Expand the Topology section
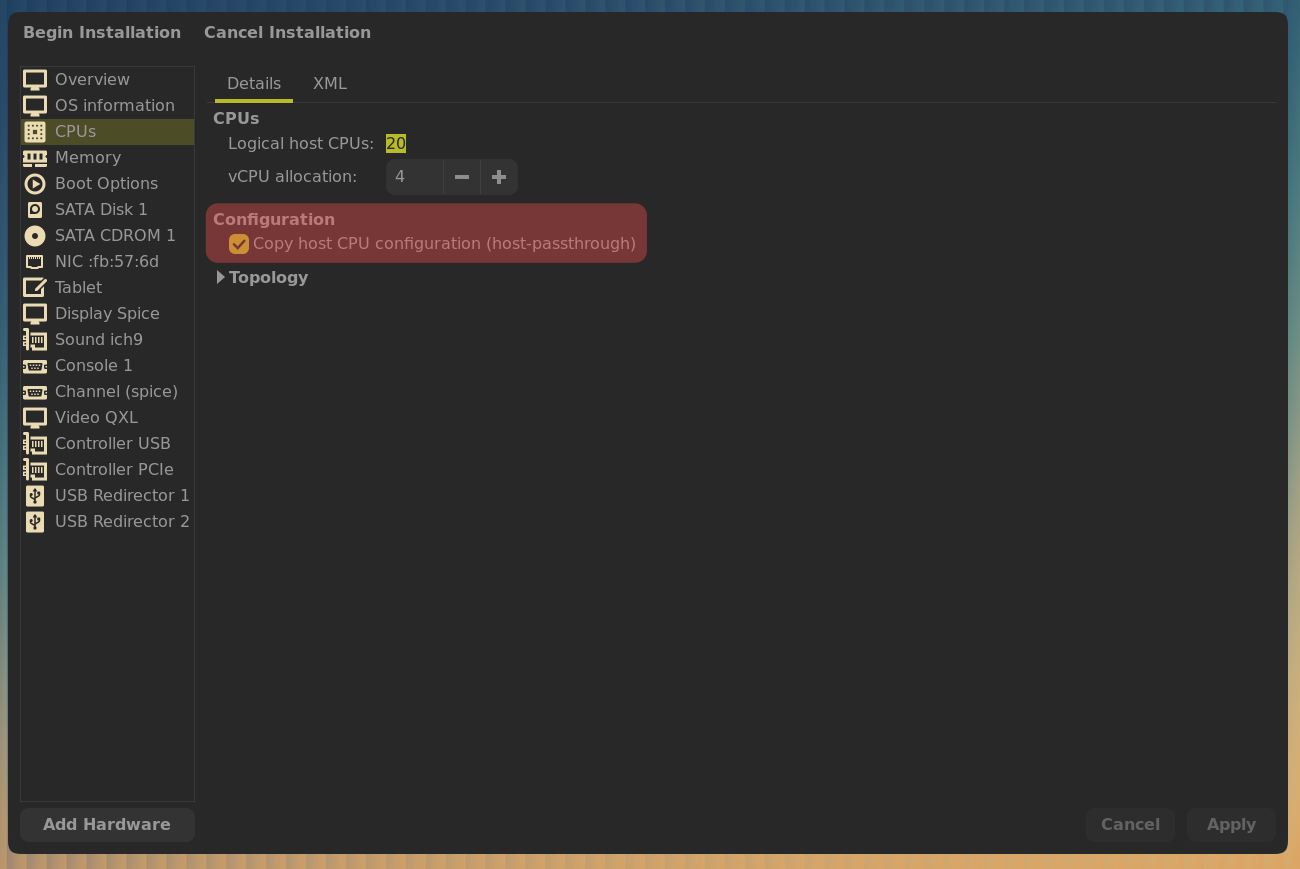Image resolution: width=1300 pixels, height=869 pixels. point(221,278)
